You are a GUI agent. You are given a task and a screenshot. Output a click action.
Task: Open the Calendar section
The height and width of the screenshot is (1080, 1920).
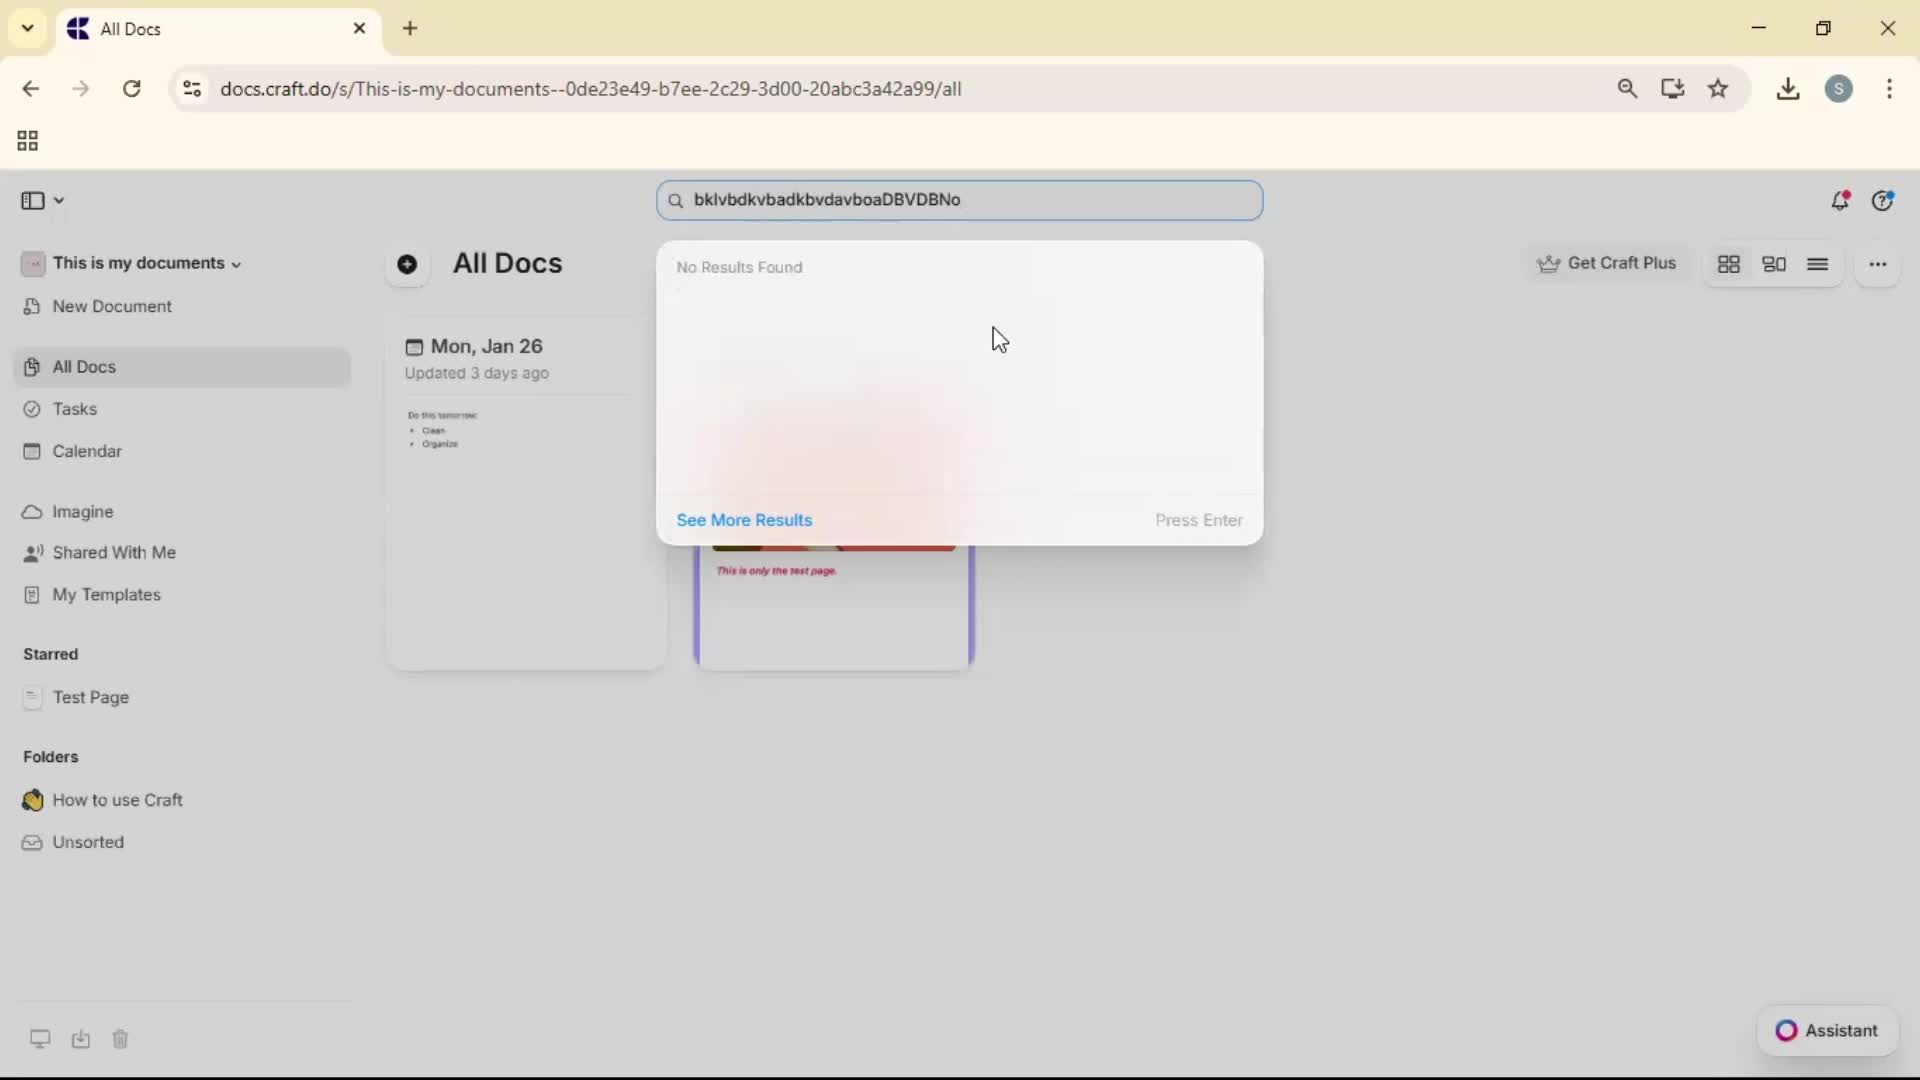click(86, 451)
